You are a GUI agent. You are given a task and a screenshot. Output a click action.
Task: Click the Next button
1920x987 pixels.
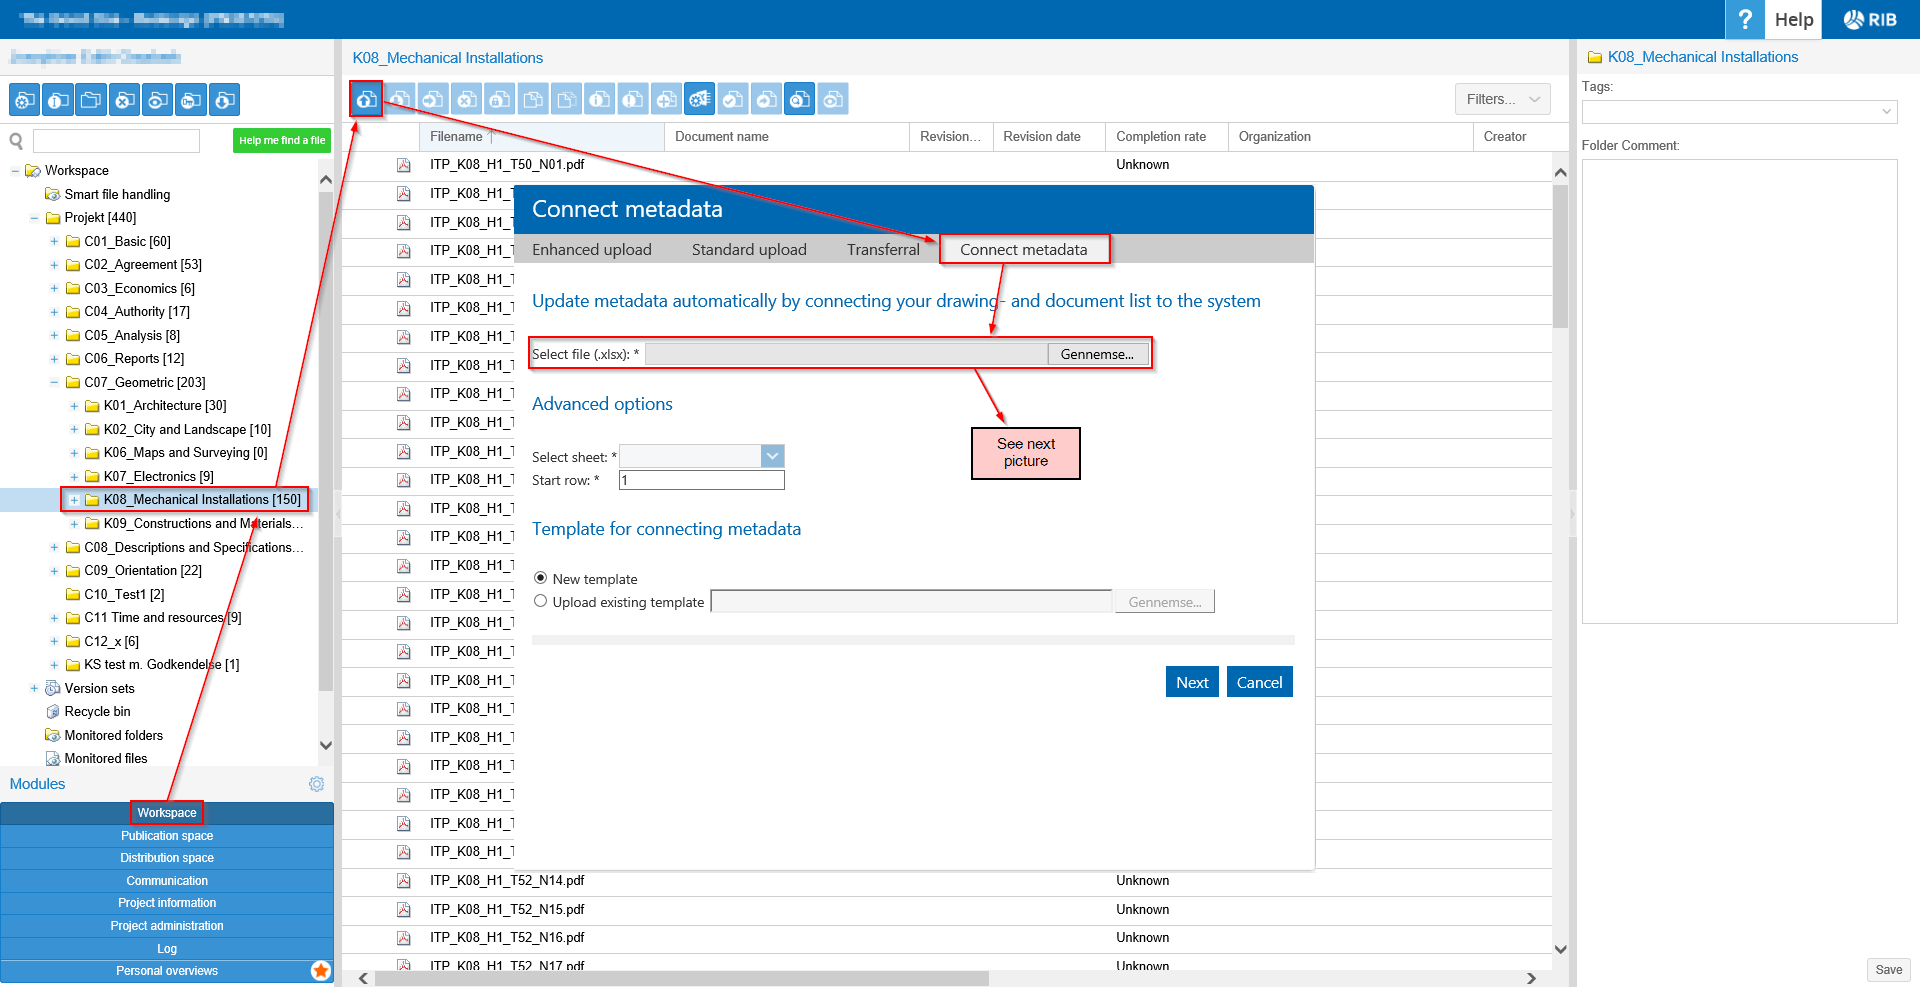(1191, 682)
